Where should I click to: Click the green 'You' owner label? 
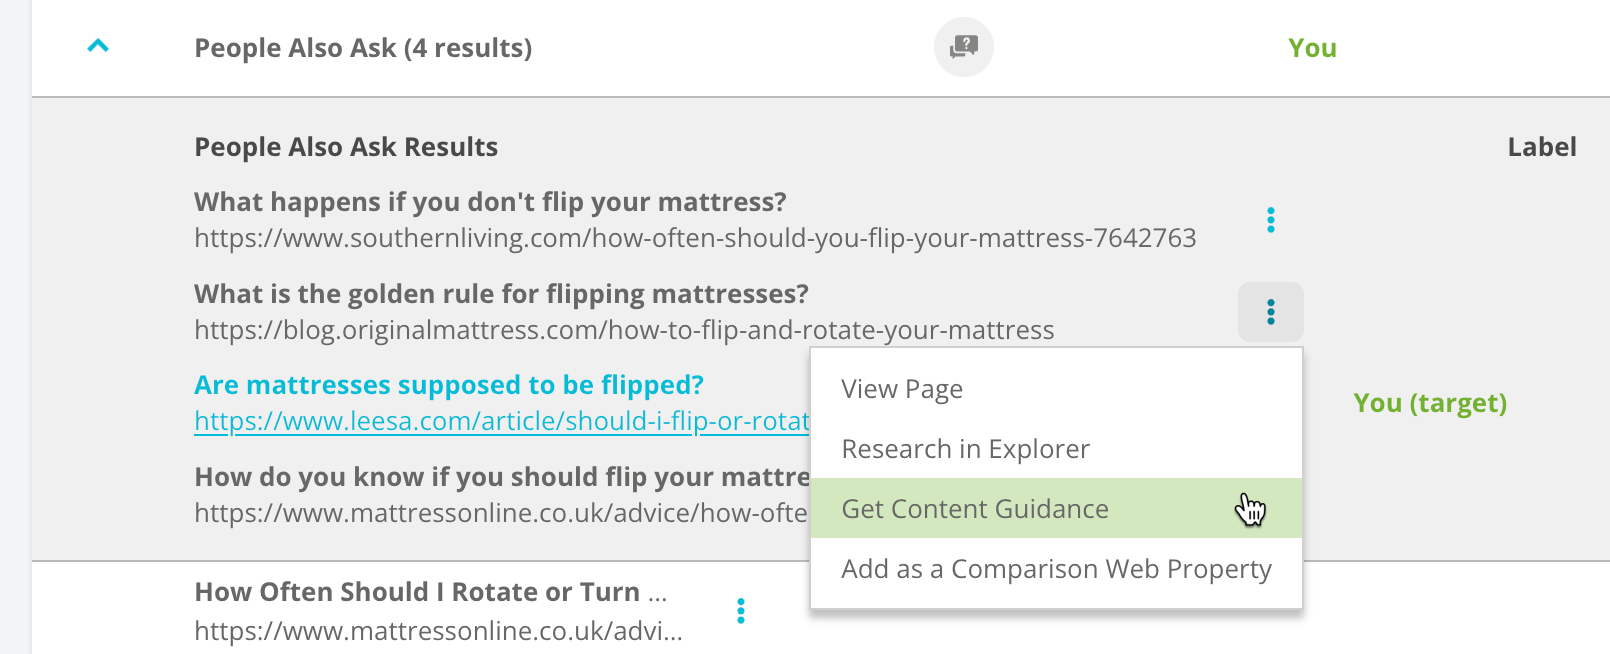click(1312, 48)
